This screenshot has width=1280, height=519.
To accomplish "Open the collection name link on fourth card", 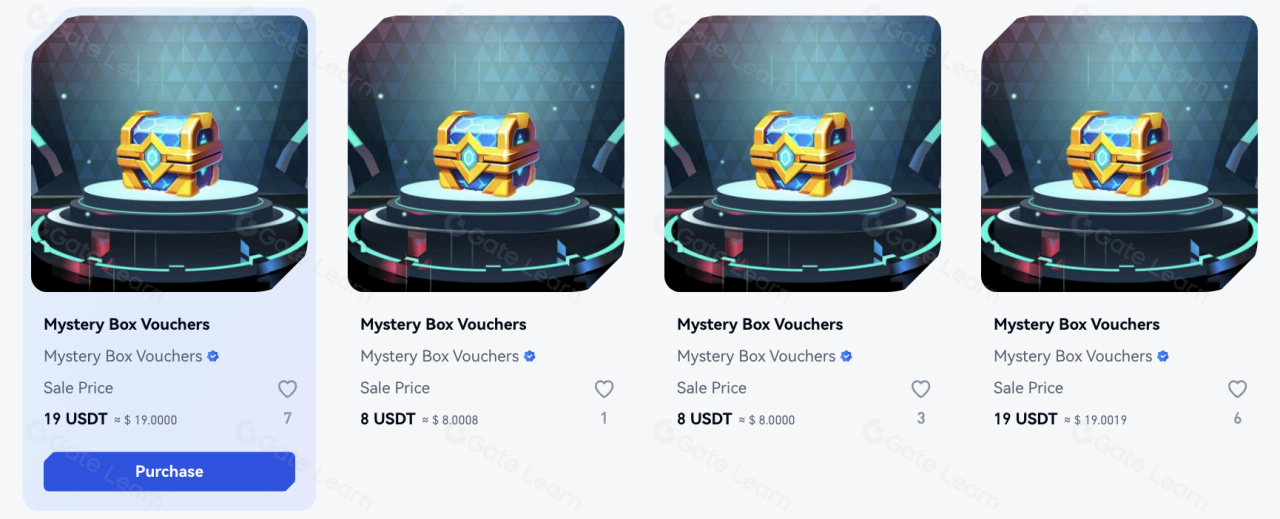I will 1073,356.
